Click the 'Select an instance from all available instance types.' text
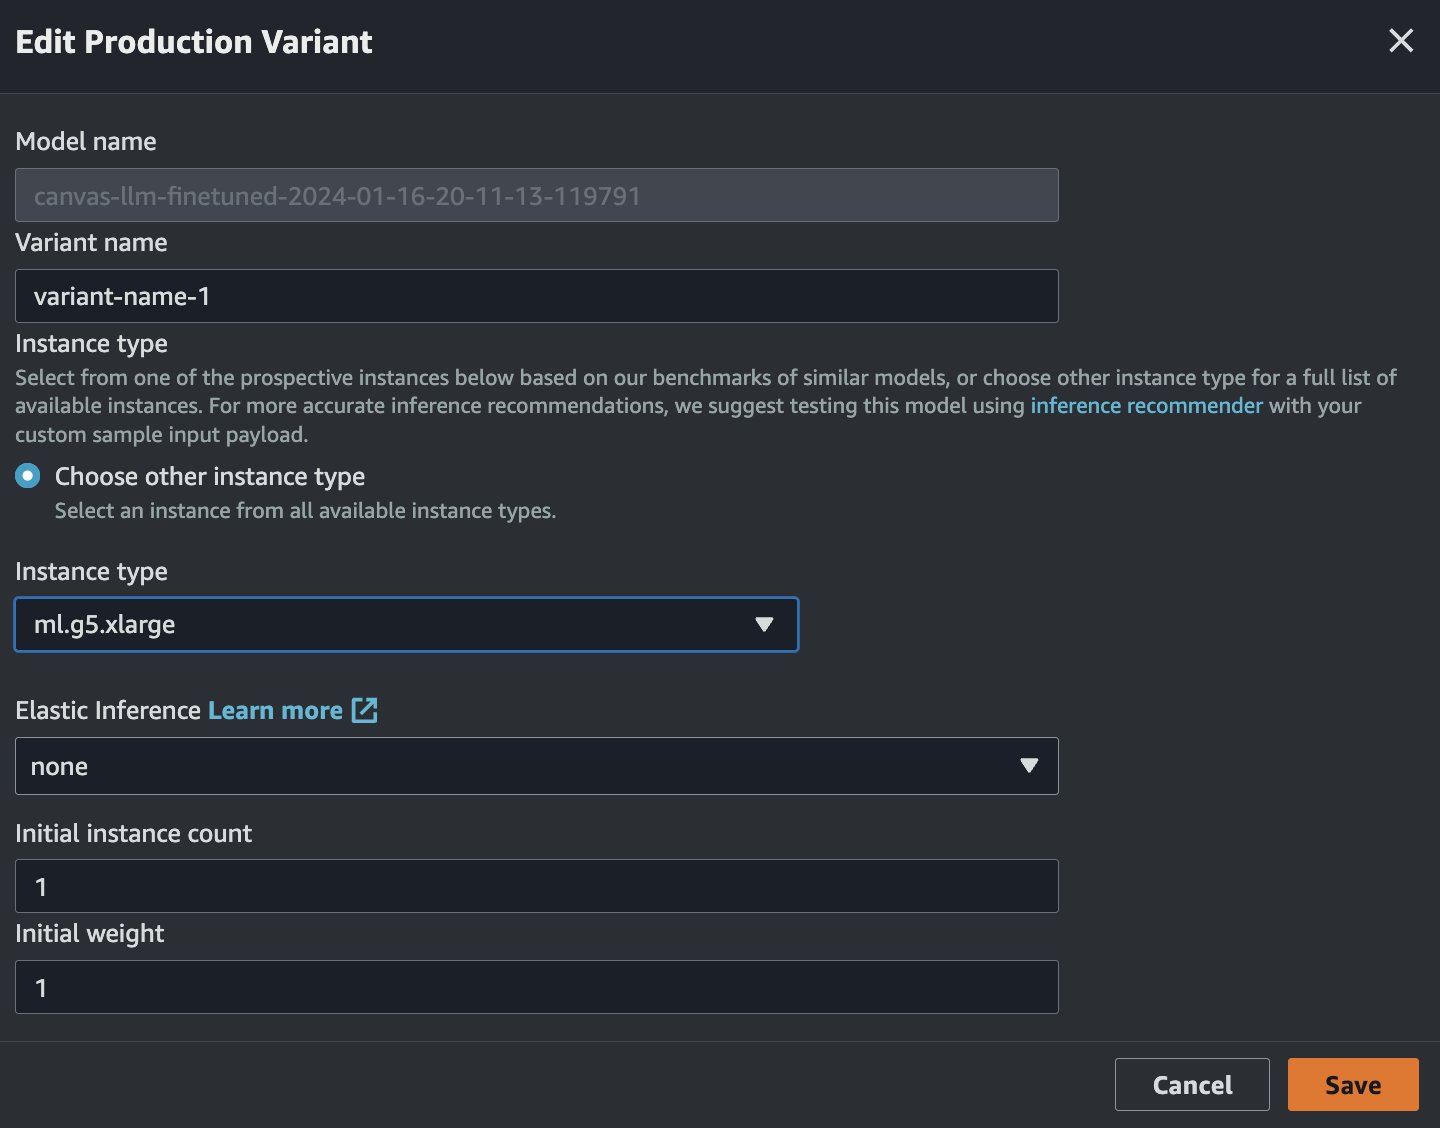This screenshot has height=1128, width=1440. tap(305, 511)
